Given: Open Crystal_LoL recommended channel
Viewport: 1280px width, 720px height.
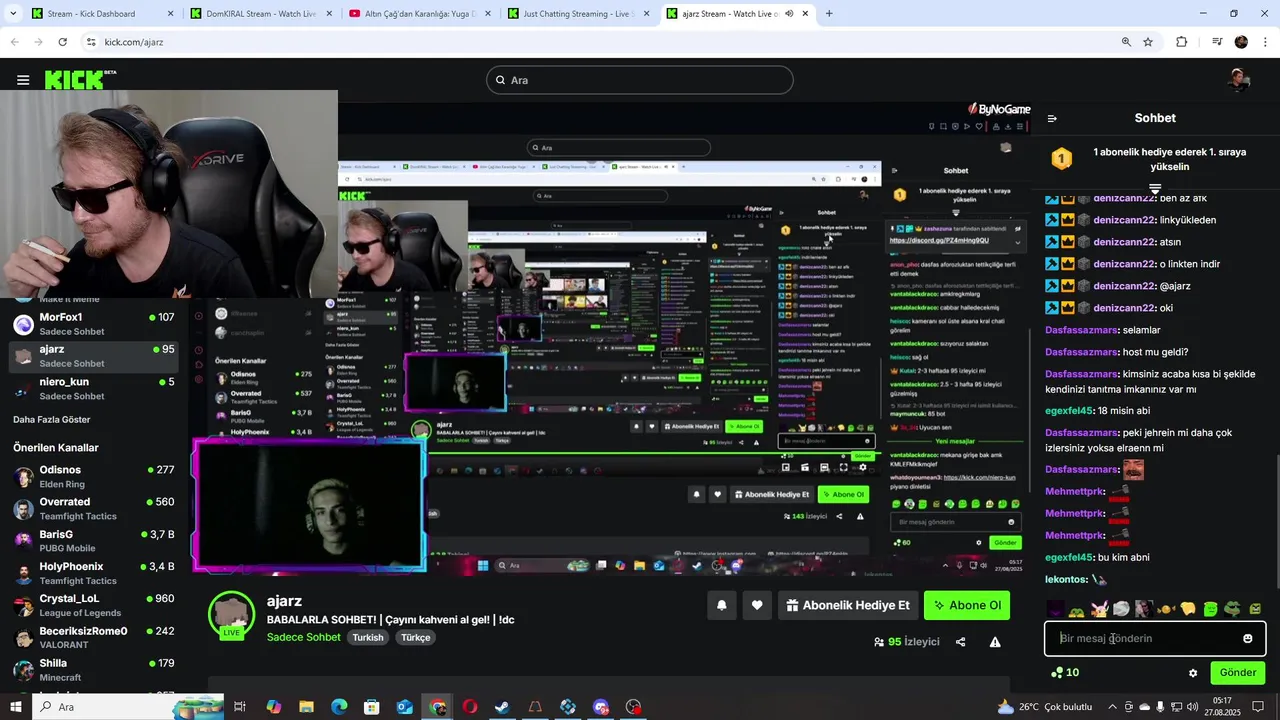Looking at the screenshot, I should pyautogui.click(x=95, y=606).
